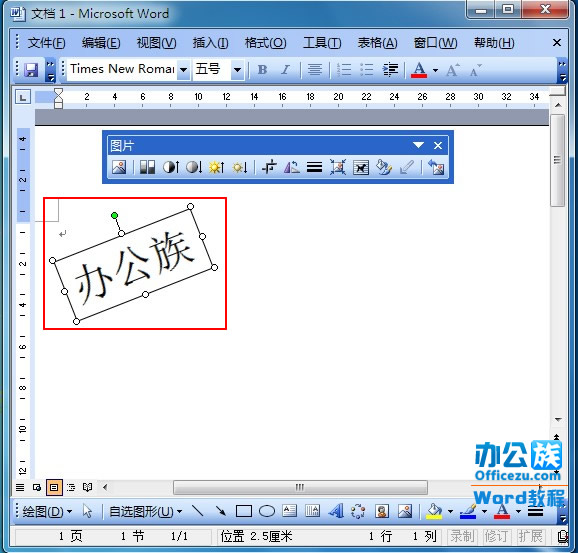
Task: Click the Rotate Left 90° icon
Action: [292, 167]
